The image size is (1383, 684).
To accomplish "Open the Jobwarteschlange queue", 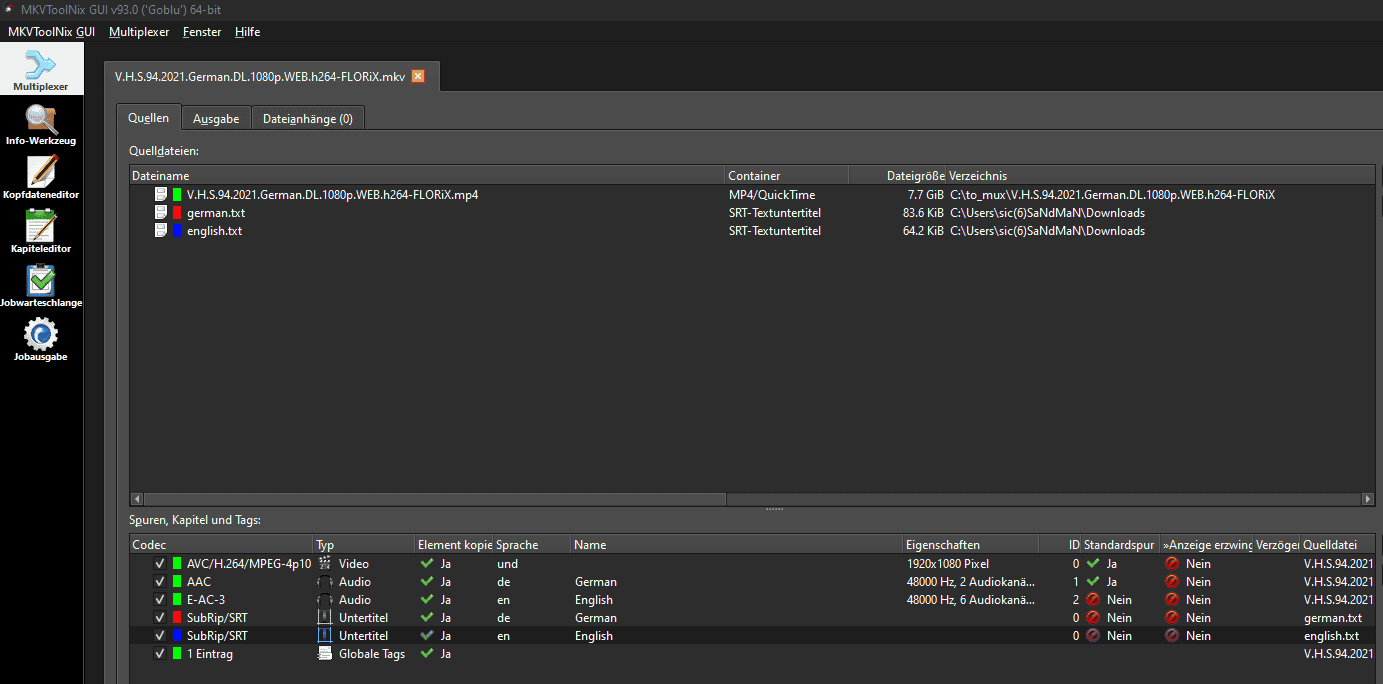I will 41,286.
